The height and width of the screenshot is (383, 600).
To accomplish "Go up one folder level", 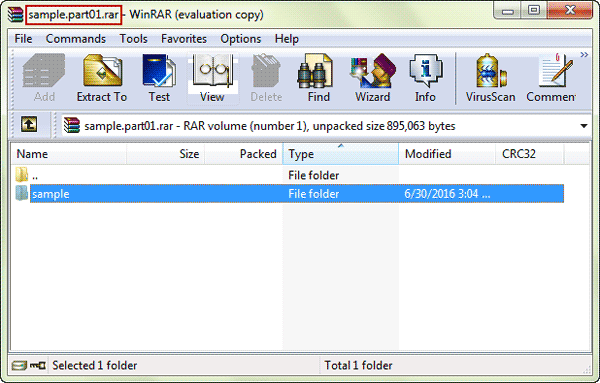I will tap(29, 125).
